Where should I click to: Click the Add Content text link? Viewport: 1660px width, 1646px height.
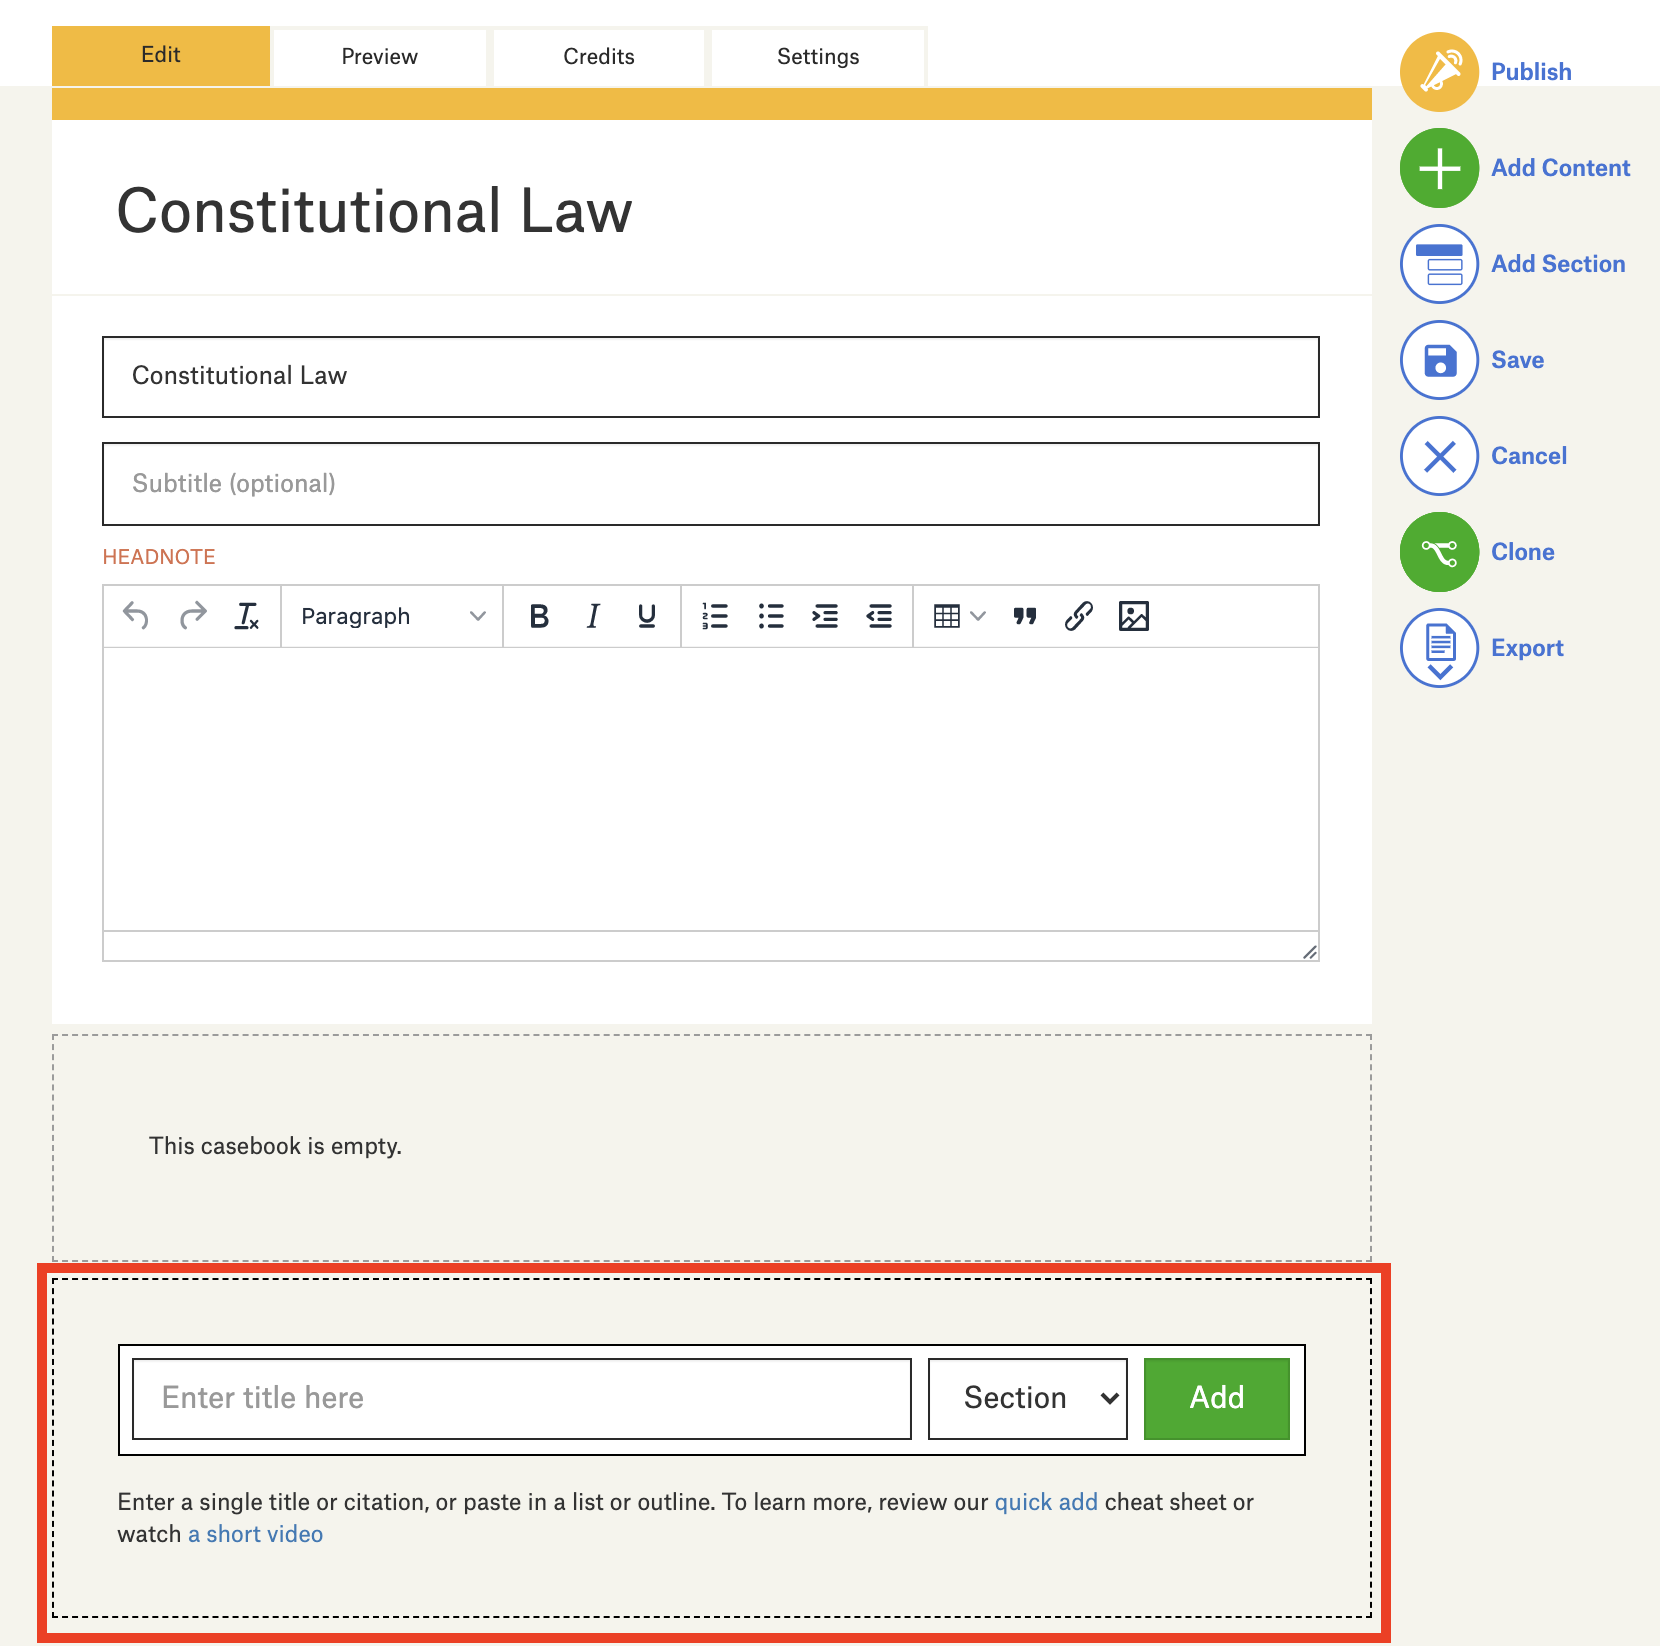(x=1560, y=168)
